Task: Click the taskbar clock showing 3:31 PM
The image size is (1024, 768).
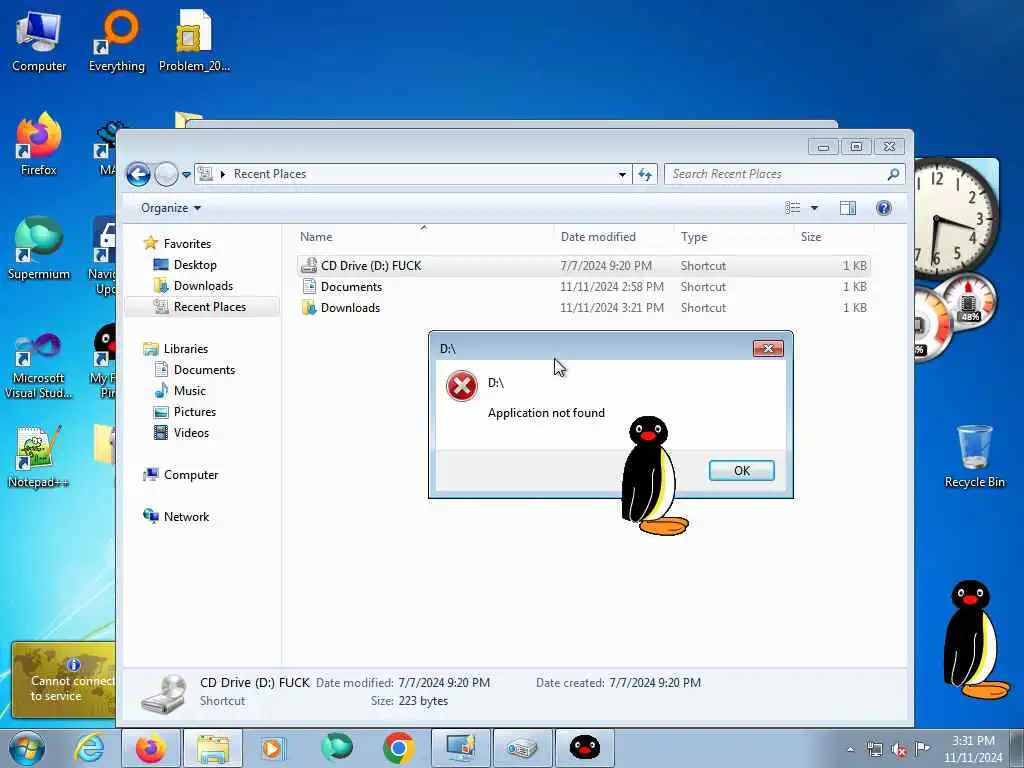Action: [x=973, y=749]
